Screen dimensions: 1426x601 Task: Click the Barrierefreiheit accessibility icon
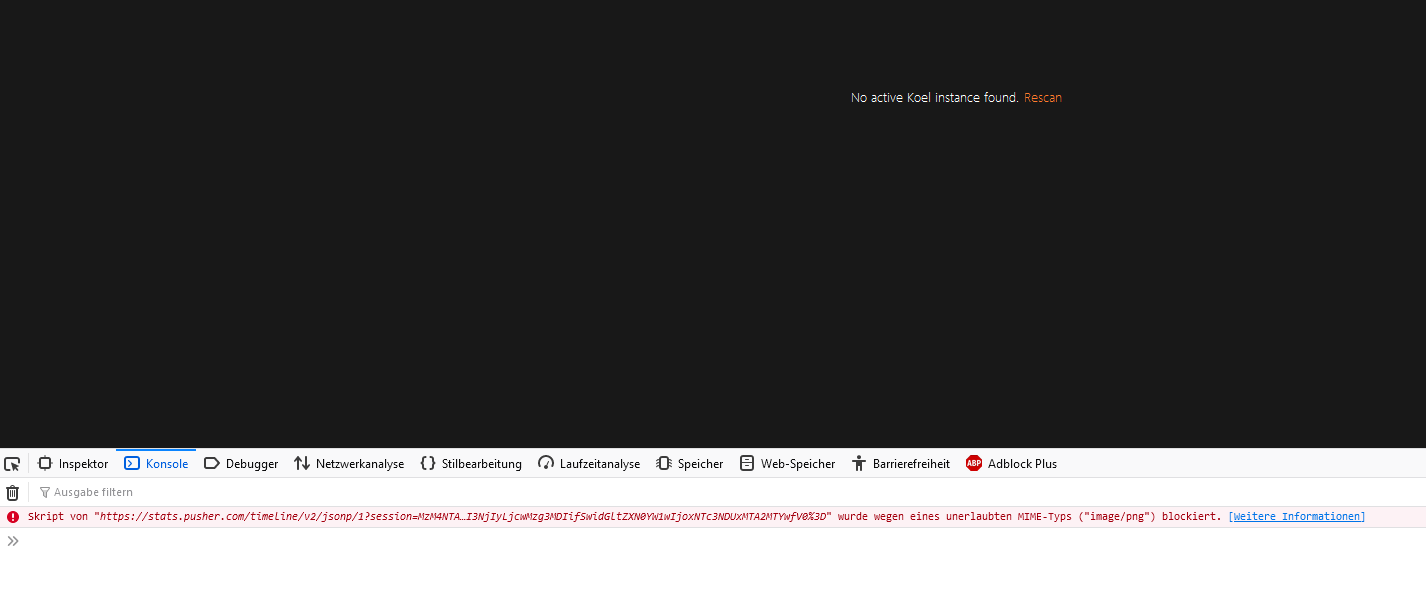(x=858, y=463)
